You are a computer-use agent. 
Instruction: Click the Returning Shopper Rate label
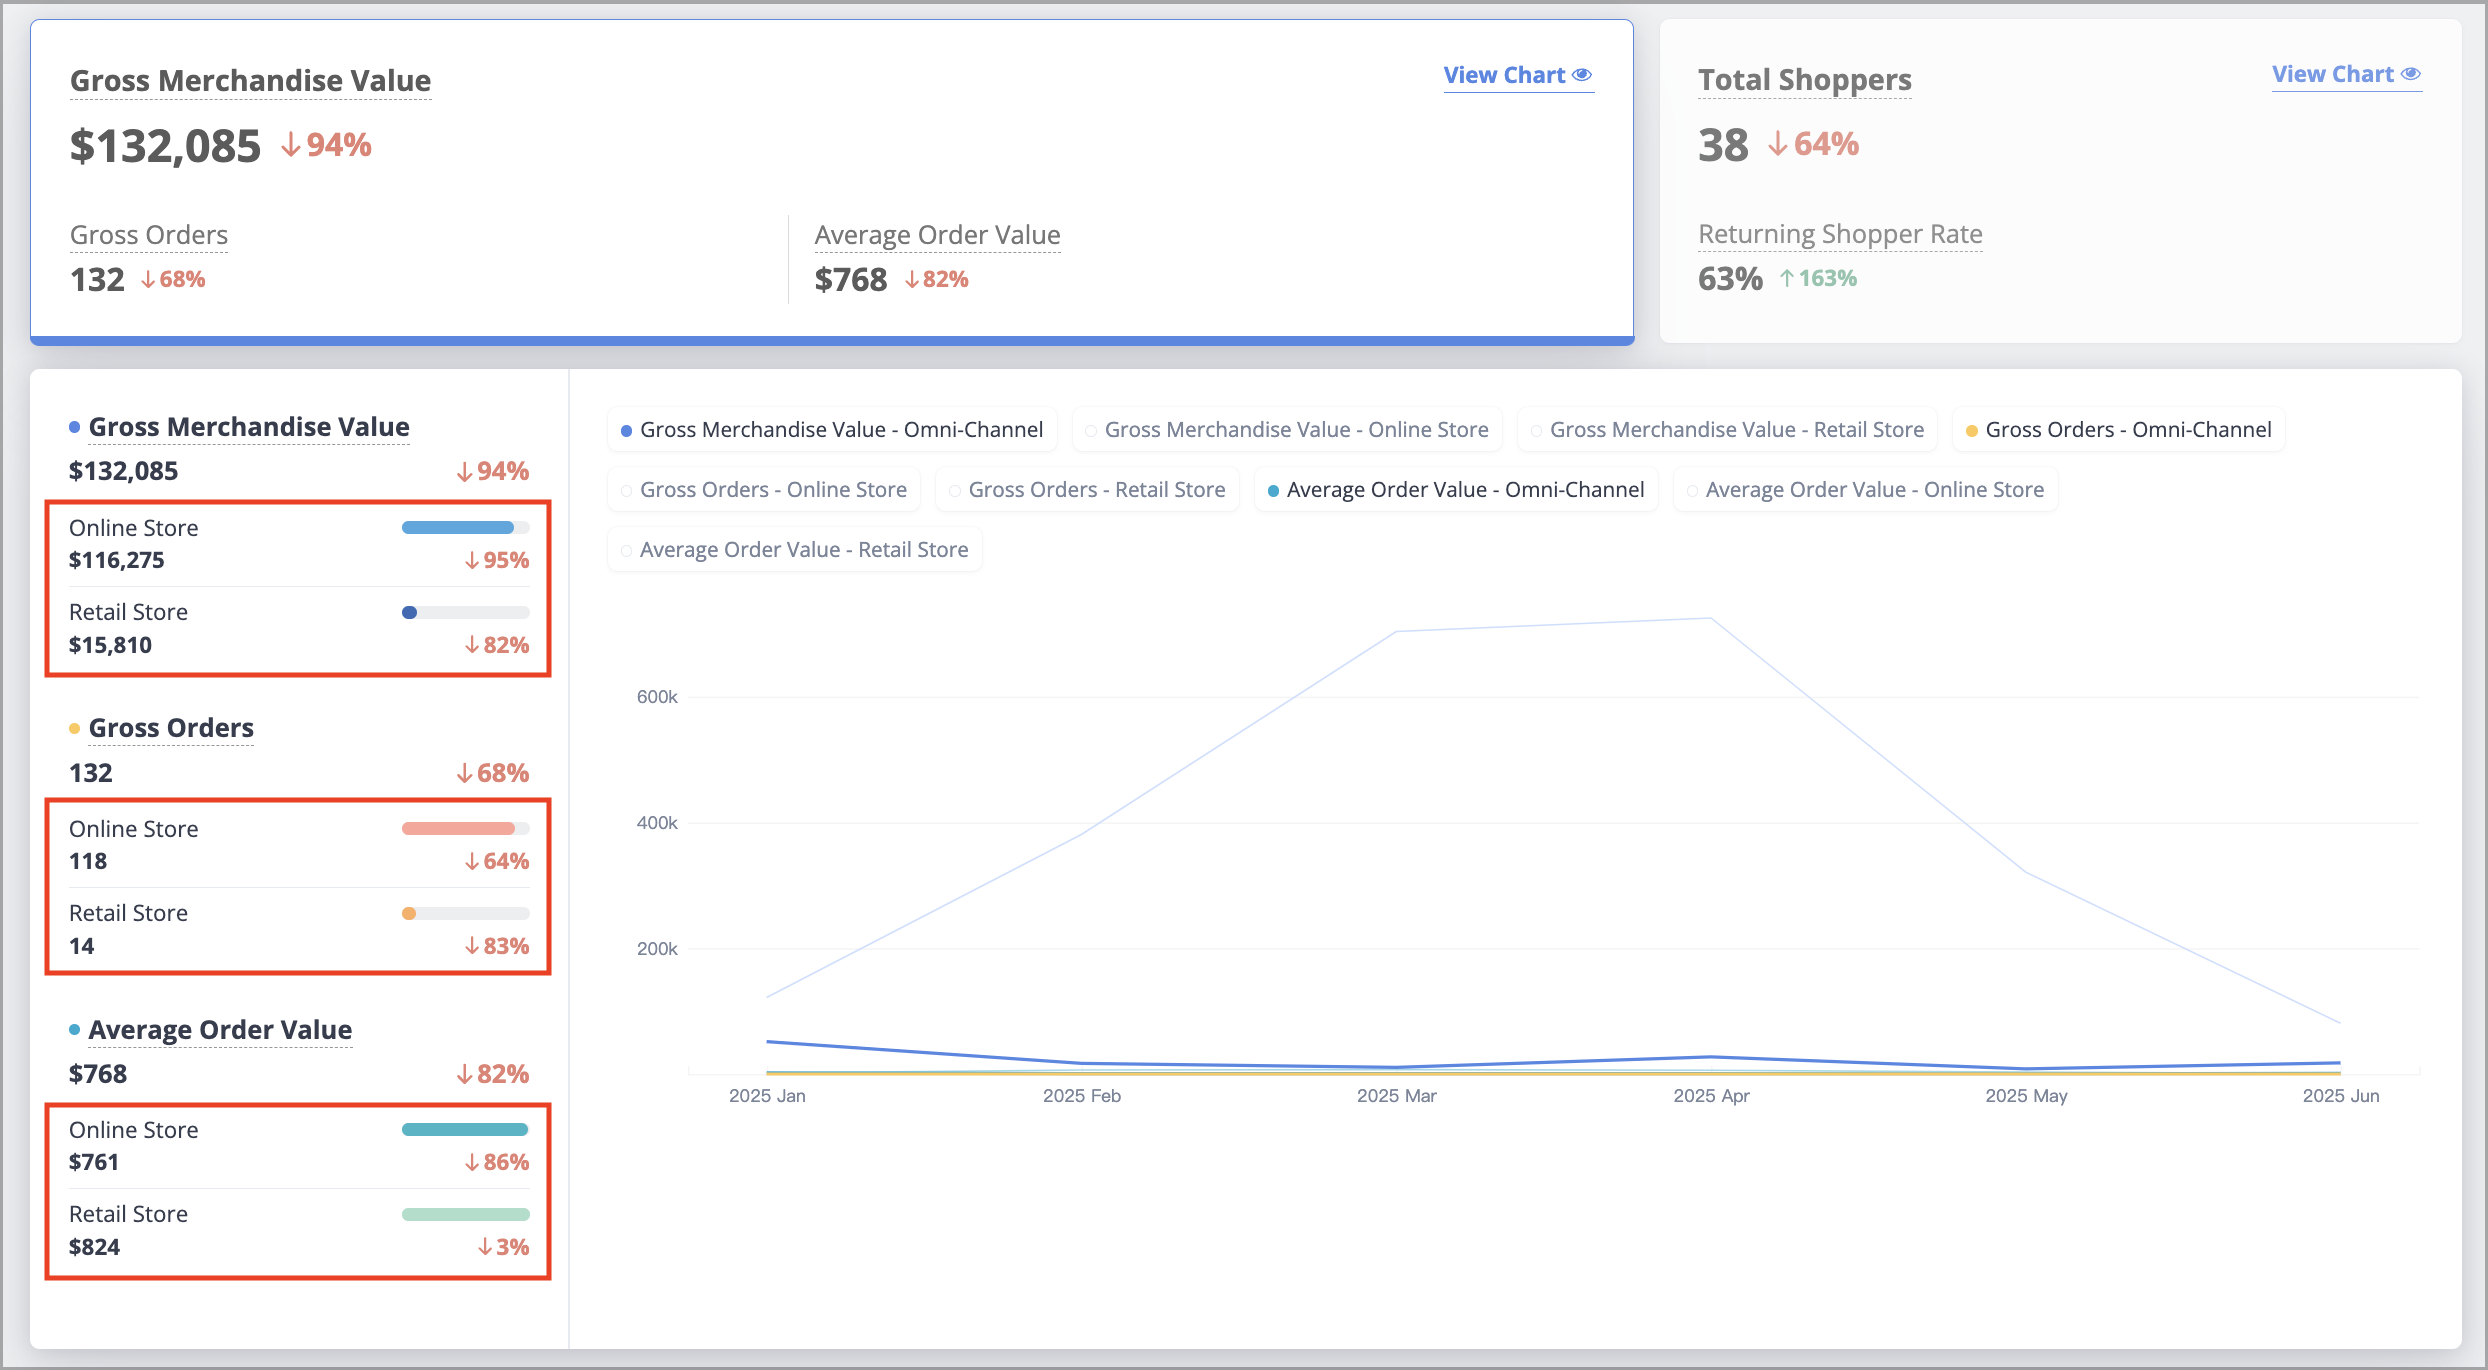click(x=1840, y=234)
